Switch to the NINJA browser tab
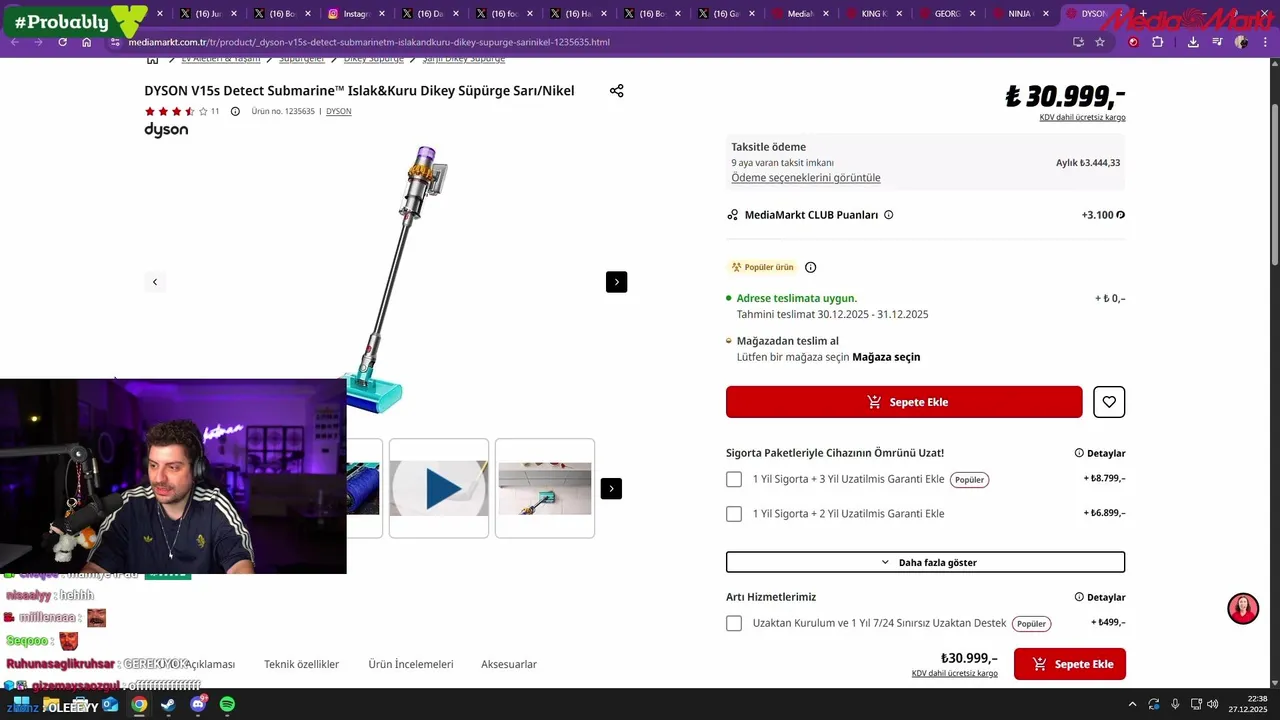Screen dimensions: 1280x720 click(1023, 14)
